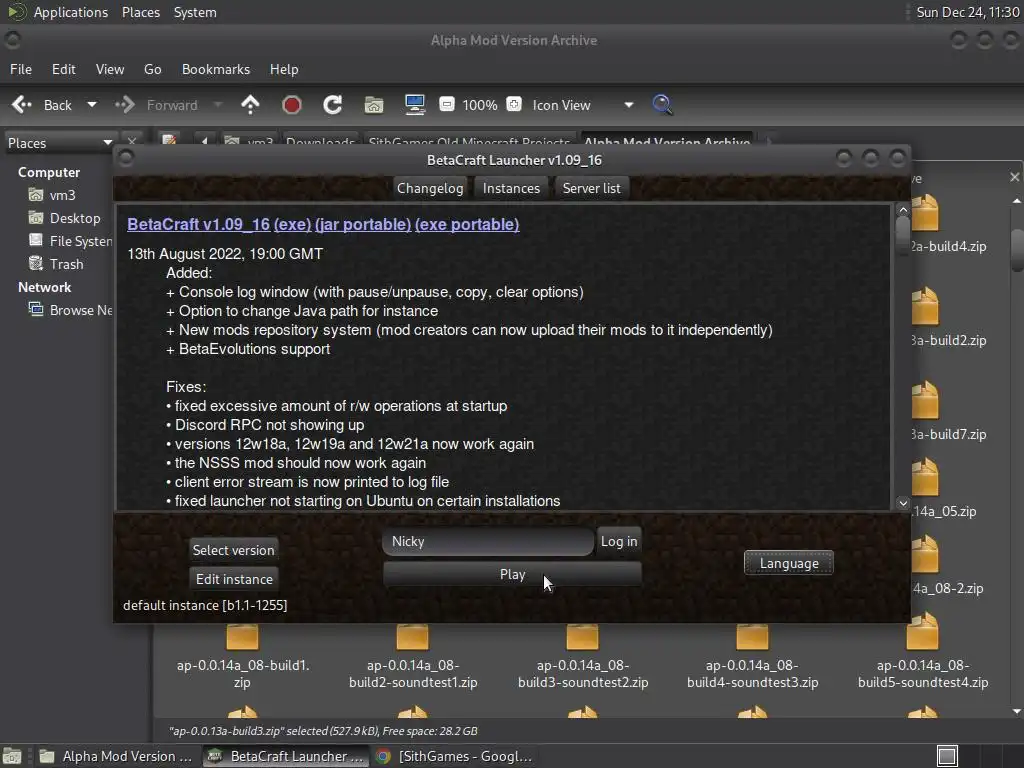Click the Computer toolbar icon
The height and width of the screenshot is (768, 1024).
415,104
